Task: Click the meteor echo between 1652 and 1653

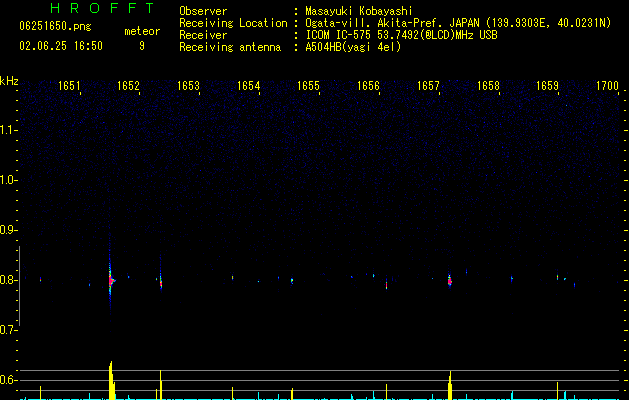Action: [x=160, y=282]
